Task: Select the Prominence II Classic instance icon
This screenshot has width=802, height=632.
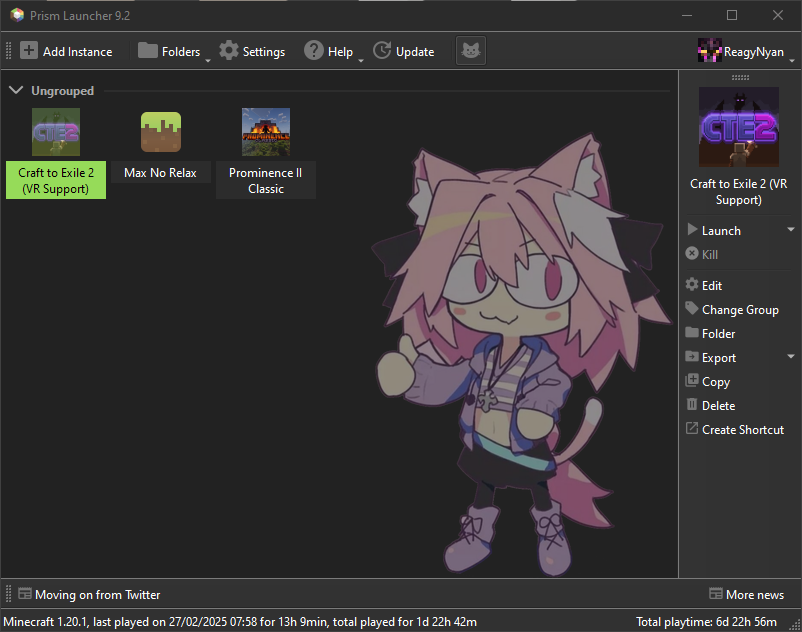Action: click(x=266, y=132)
